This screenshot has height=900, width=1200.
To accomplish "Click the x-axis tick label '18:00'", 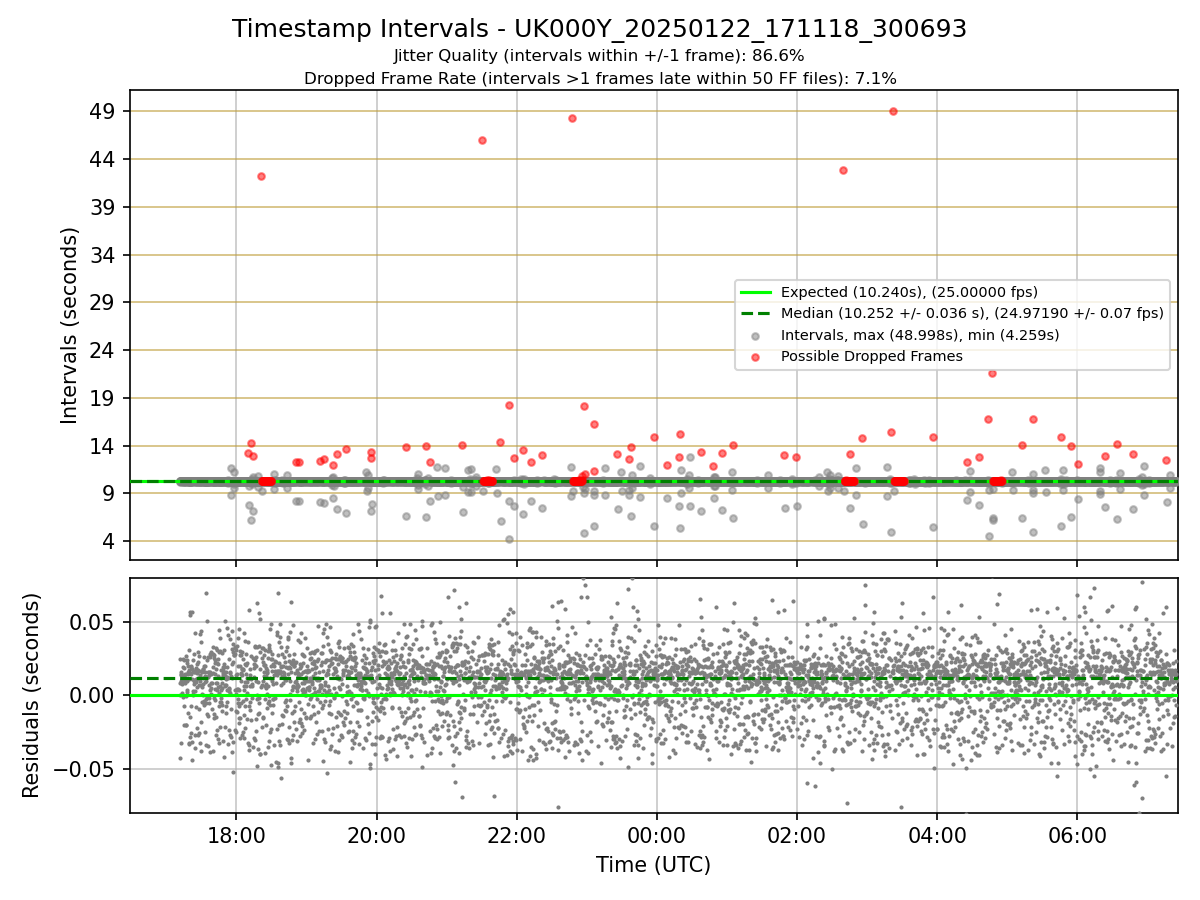I will (236, 835).
